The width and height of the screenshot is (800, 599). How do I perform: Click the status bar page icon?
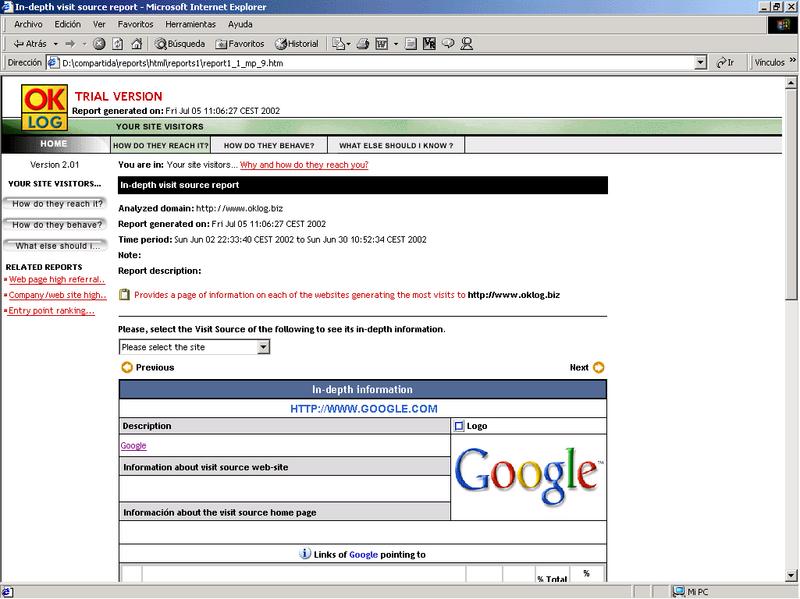pos(7,592)
